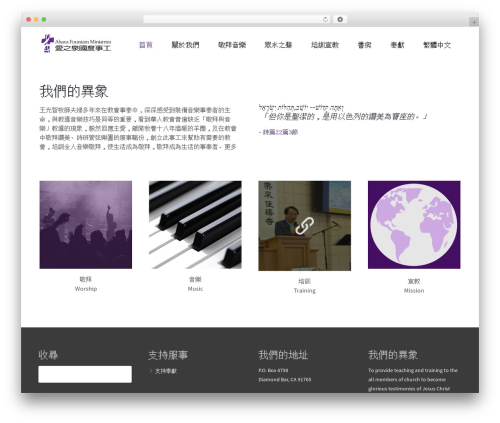
Task: Click the Hebrew verse text line
Action: [301, 107]
